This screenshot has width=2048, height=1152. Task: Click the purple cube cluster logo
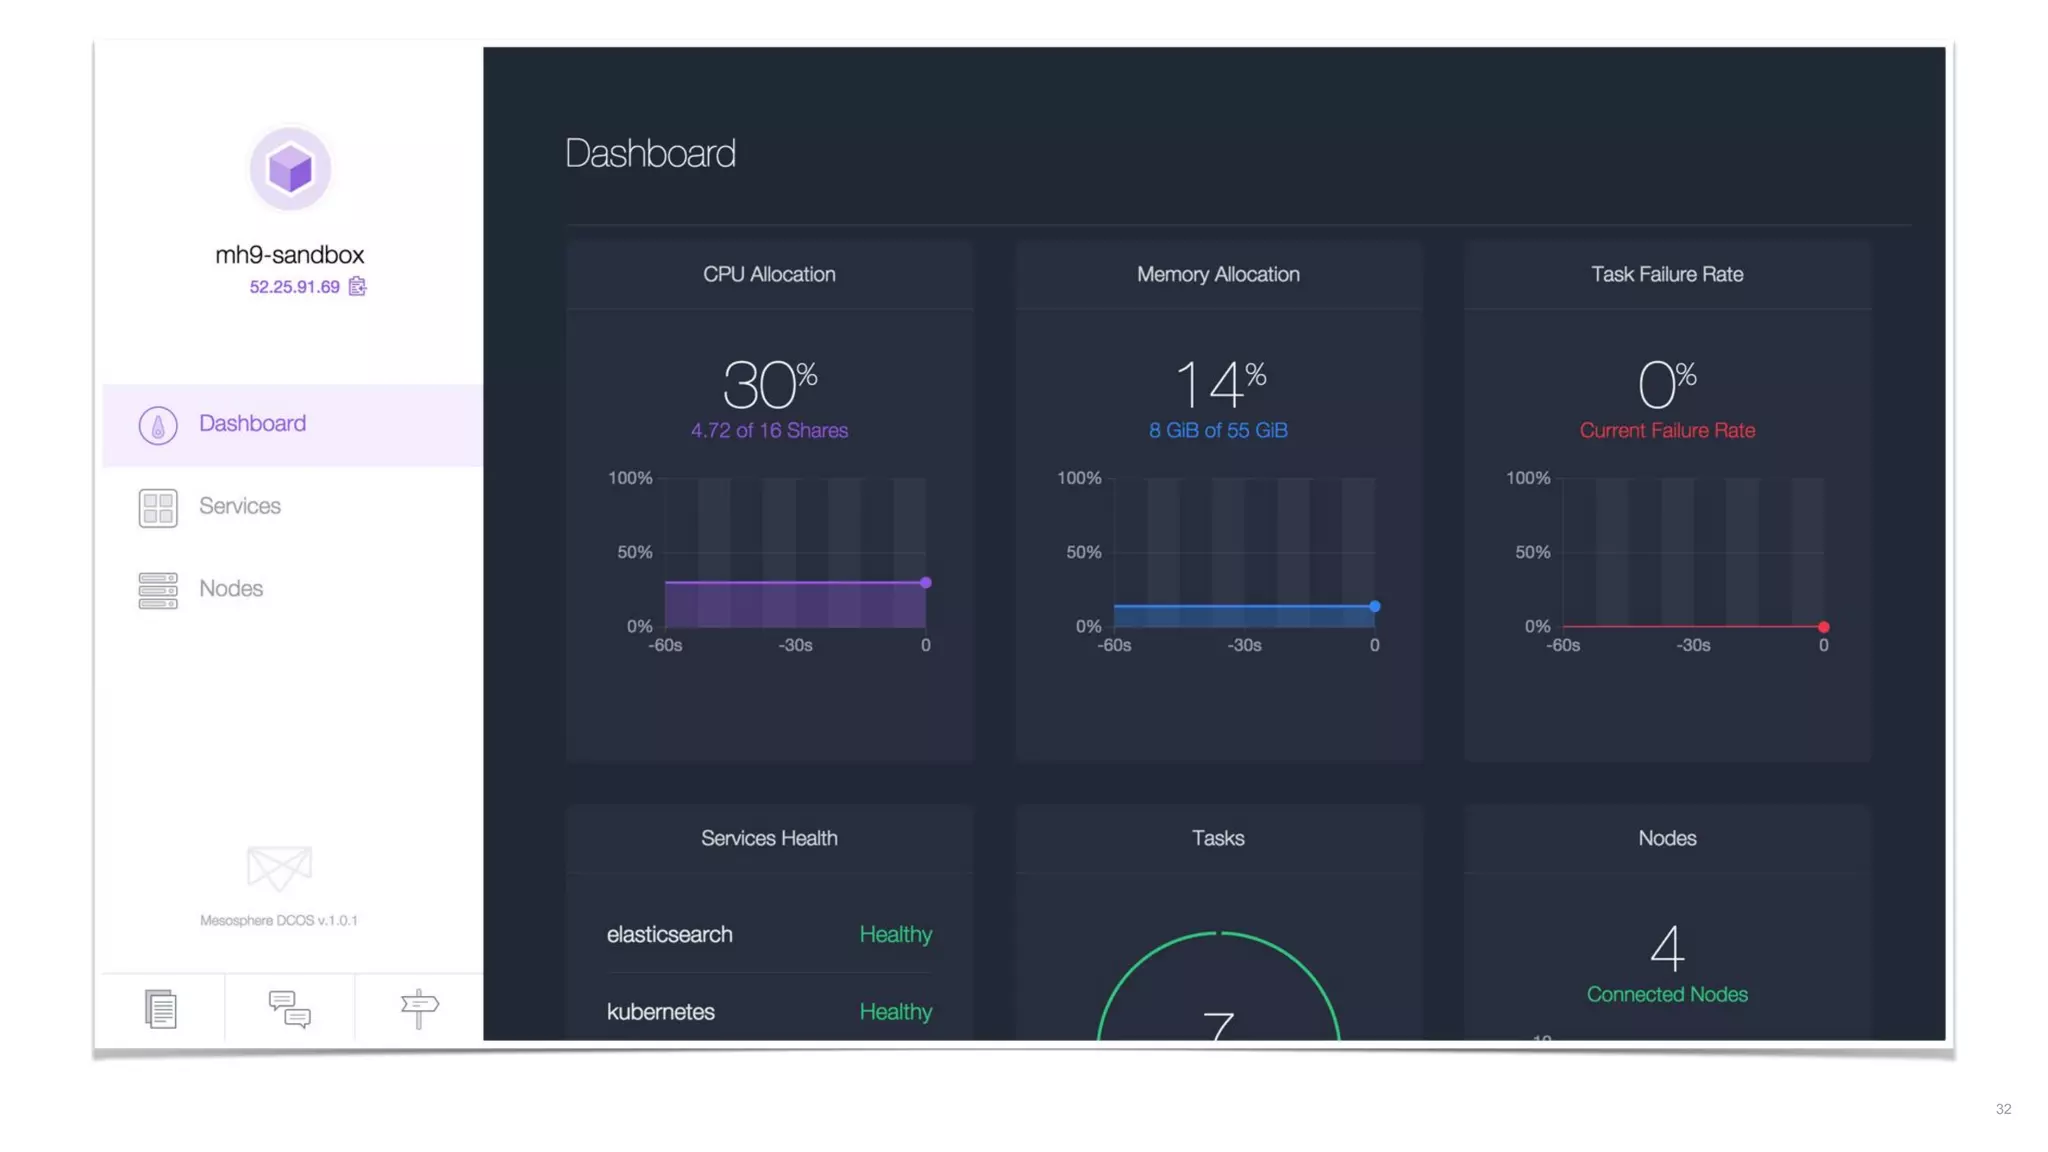290,168
